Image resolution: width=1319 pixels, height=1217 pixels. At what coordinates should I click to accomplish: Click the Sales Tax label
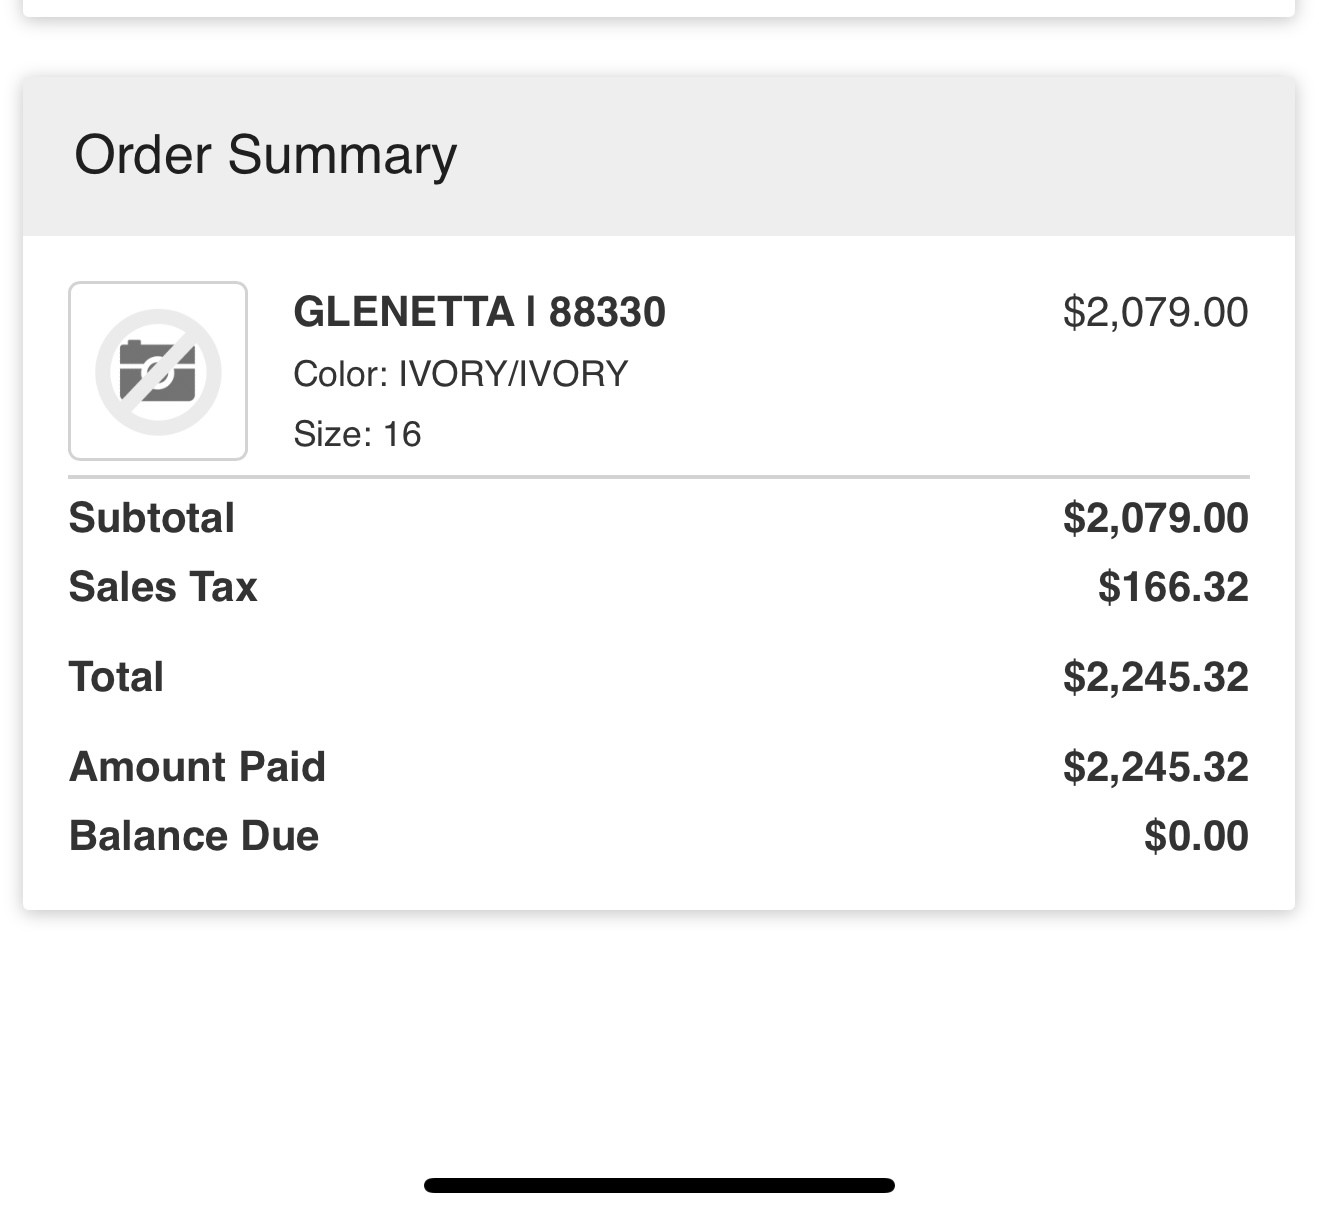tap(163, 587)
